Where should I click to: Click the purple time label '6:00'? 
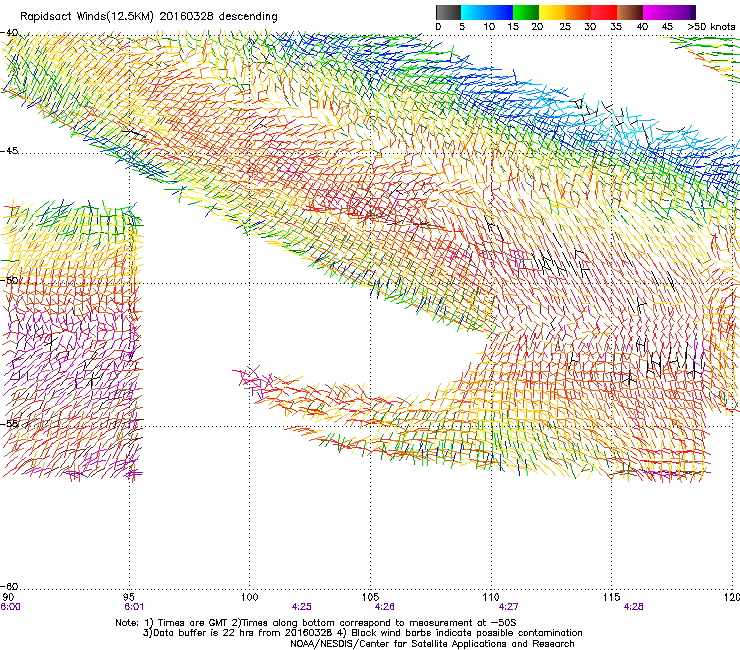click(x=10, y=607)
